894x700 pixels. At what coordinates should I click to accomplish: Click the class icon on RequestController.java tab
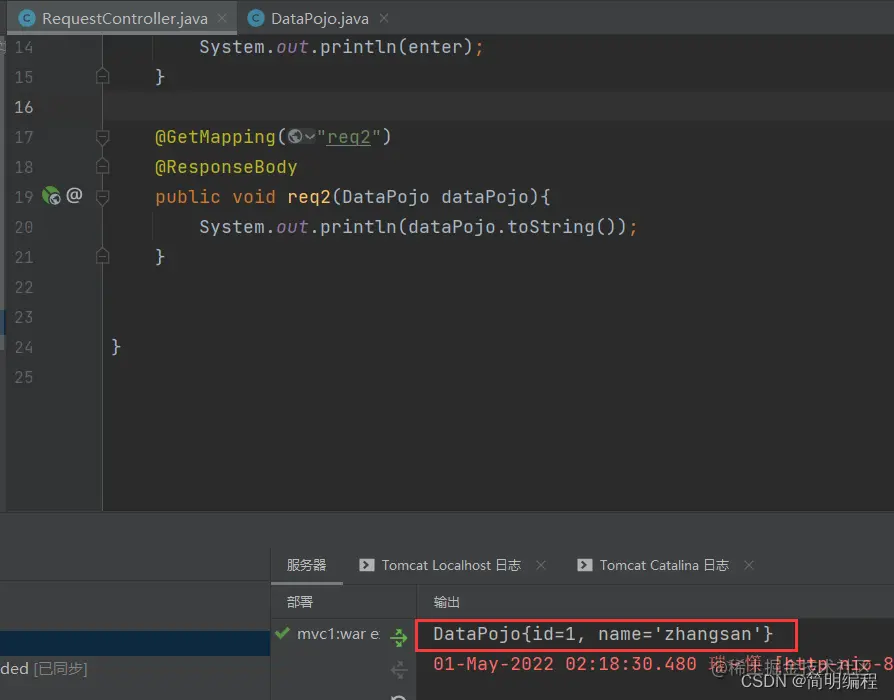point(26,19)
